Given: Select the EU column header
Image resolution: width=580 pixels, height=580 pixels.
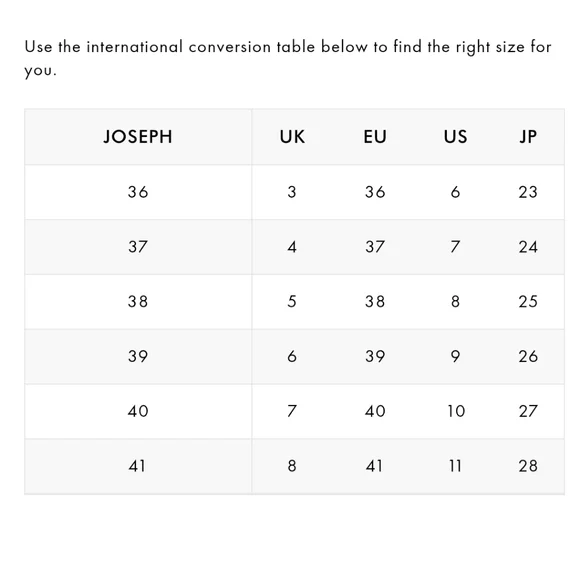Looking at the screenshot, I should click(375, 136).
